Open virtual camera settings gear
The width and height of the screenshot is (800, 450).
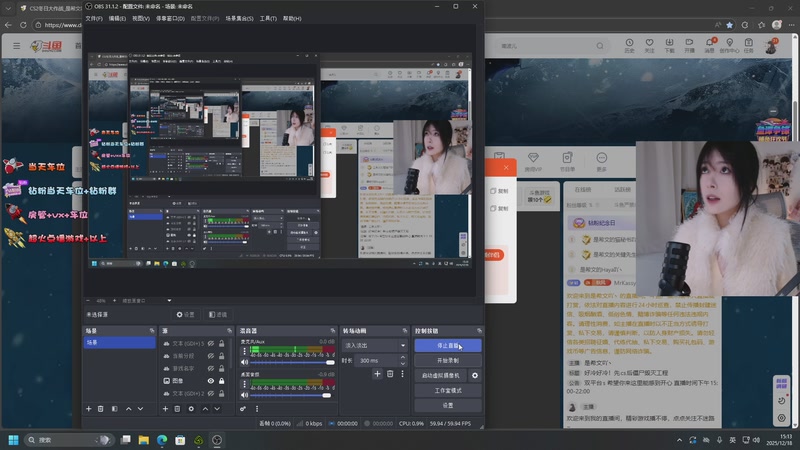click(475, 376)
